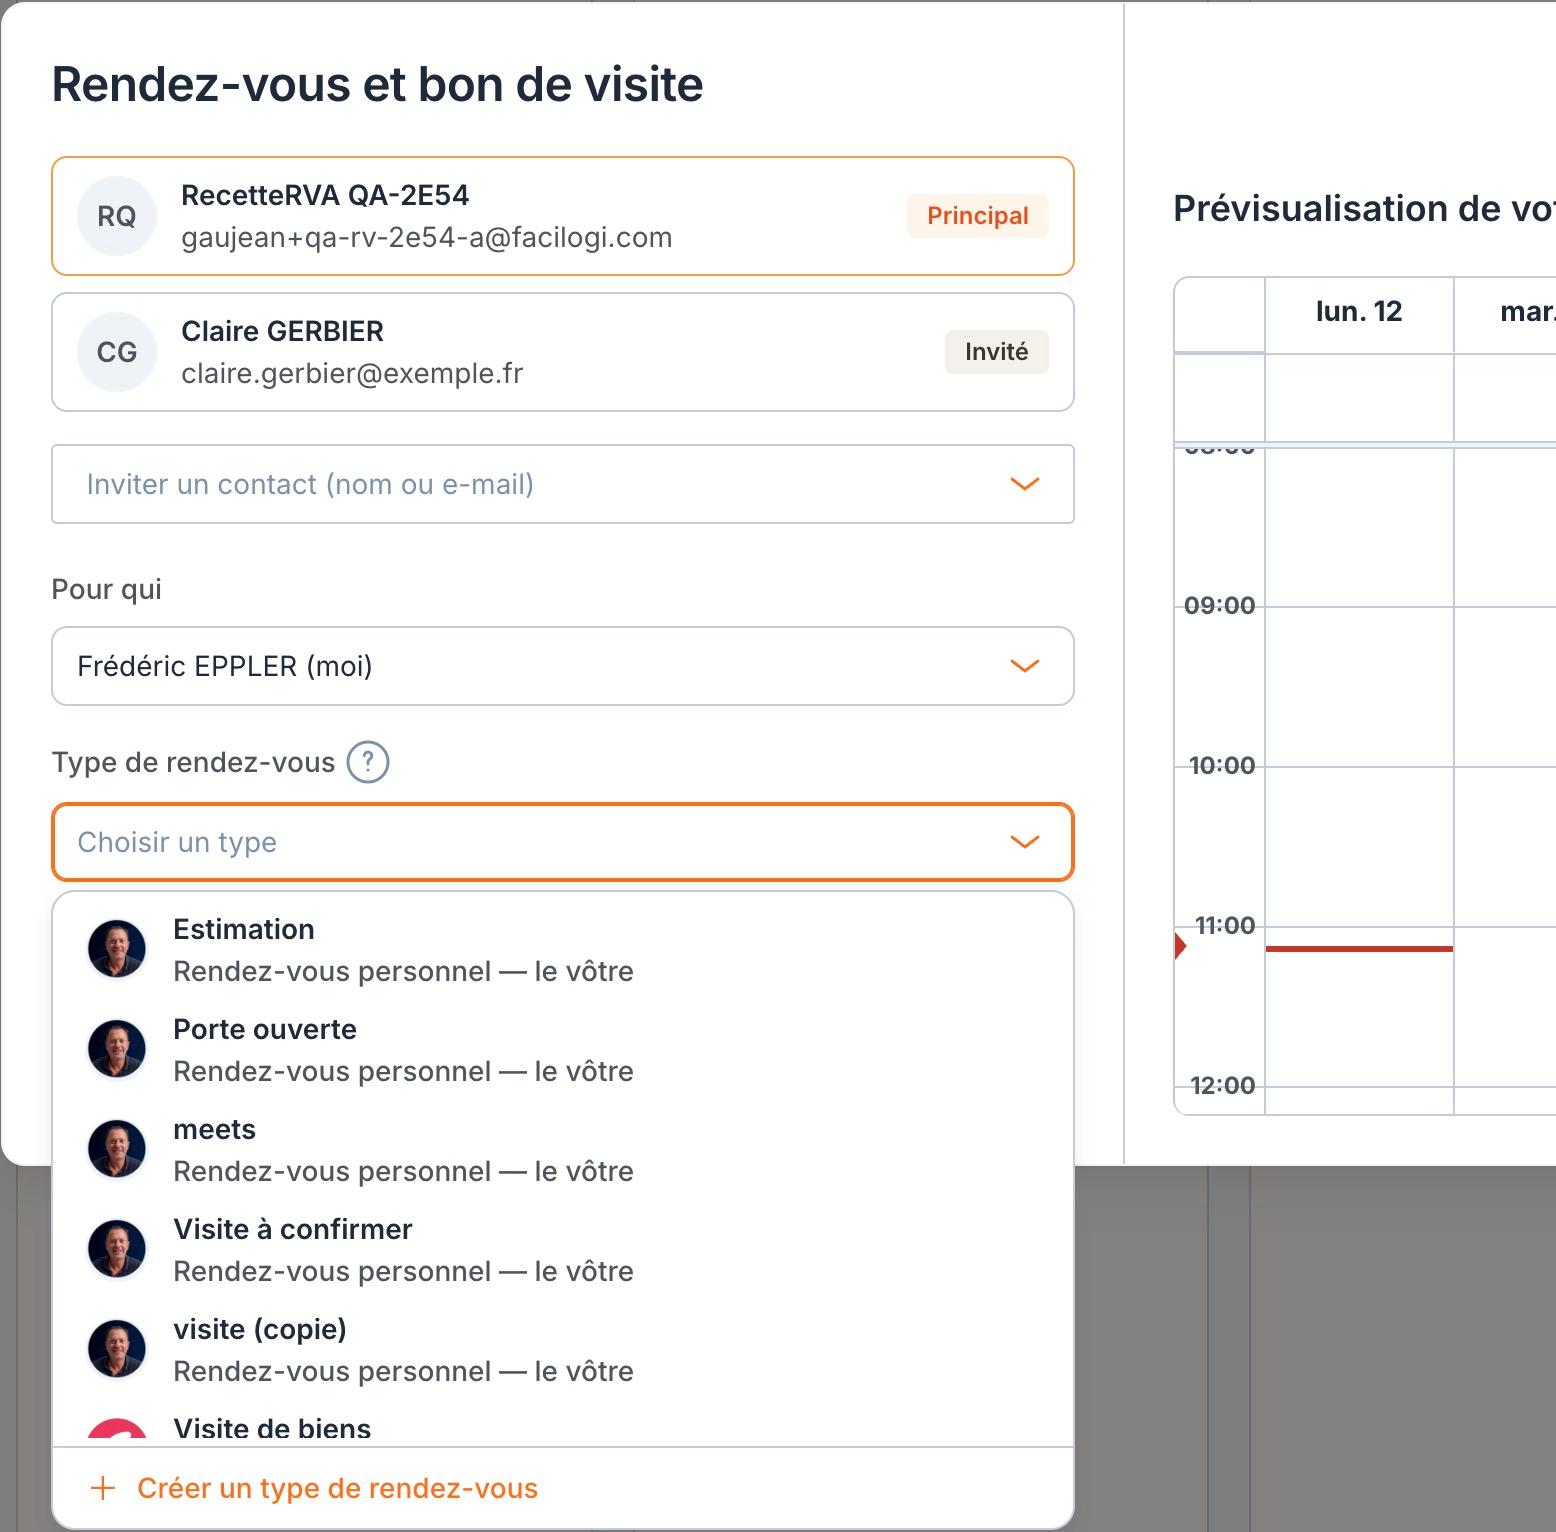Click the 12:00 time label
1556x1532 pixels.
[1222, 1086]
